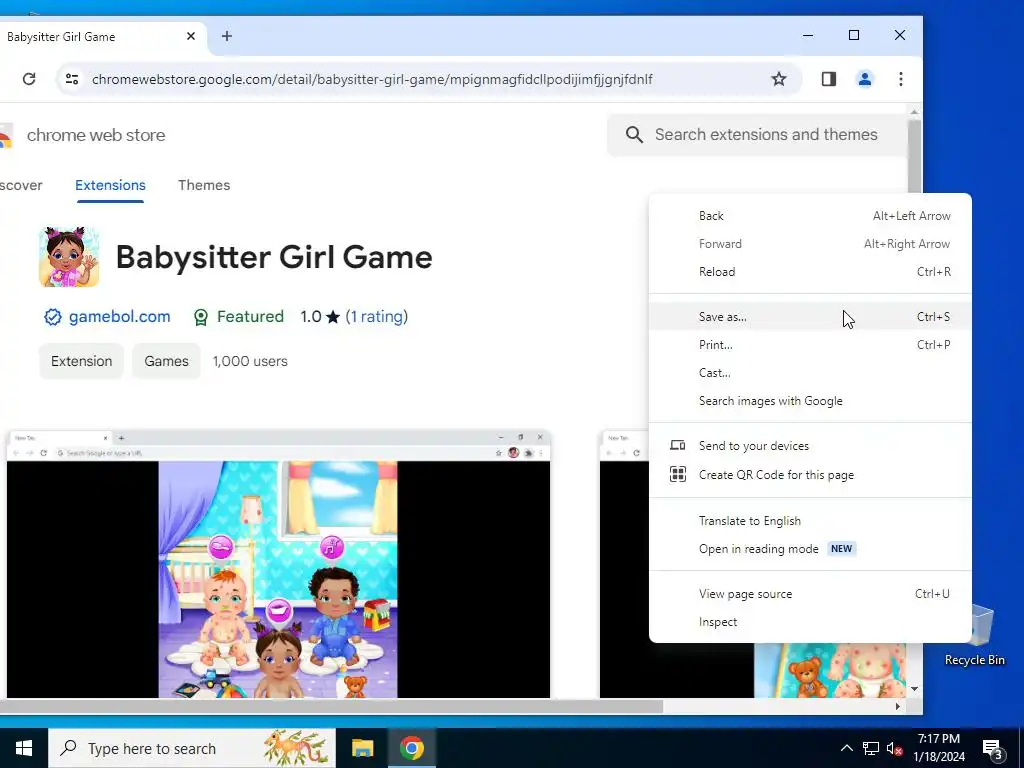Click the Featured badge icon
The height and width of the screenshot is (768, 1024).
point(201,317)
